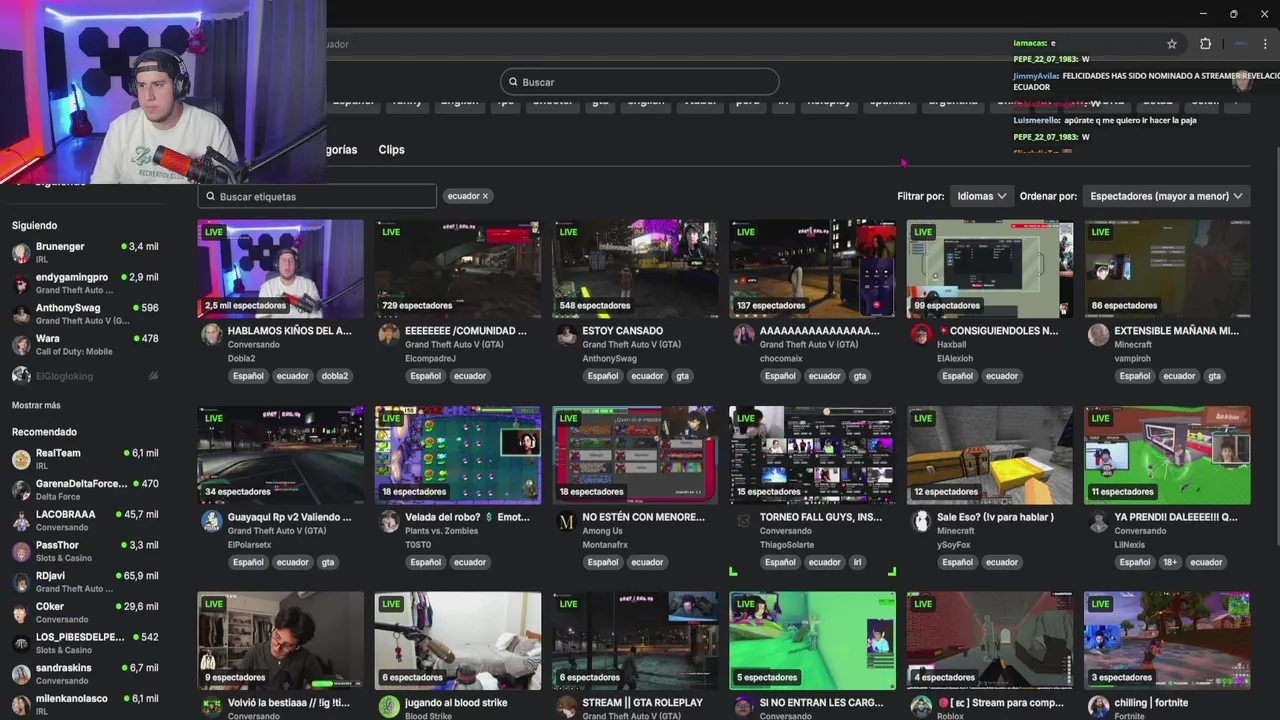Open the TORNEO FALL GUYS stream thumbnail
Screen dimensions: 1280x720
[812, 454]
